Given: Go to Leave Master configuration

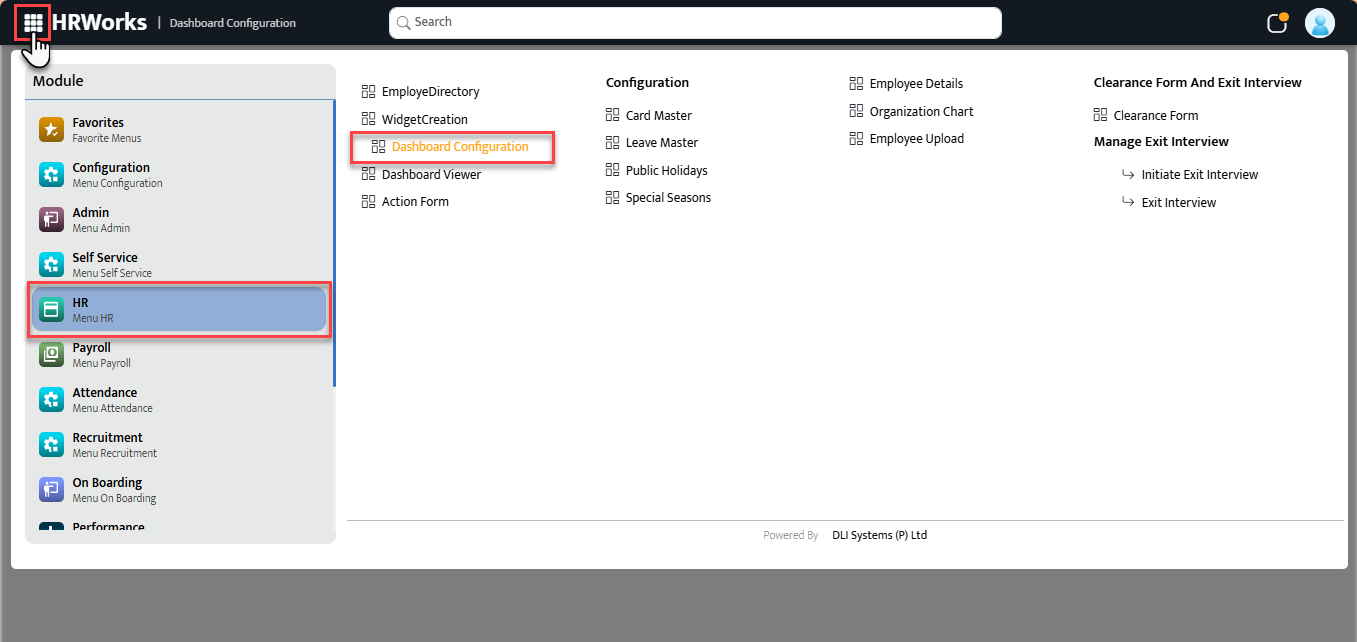Looking at the screenshot, I should [661, 143].
